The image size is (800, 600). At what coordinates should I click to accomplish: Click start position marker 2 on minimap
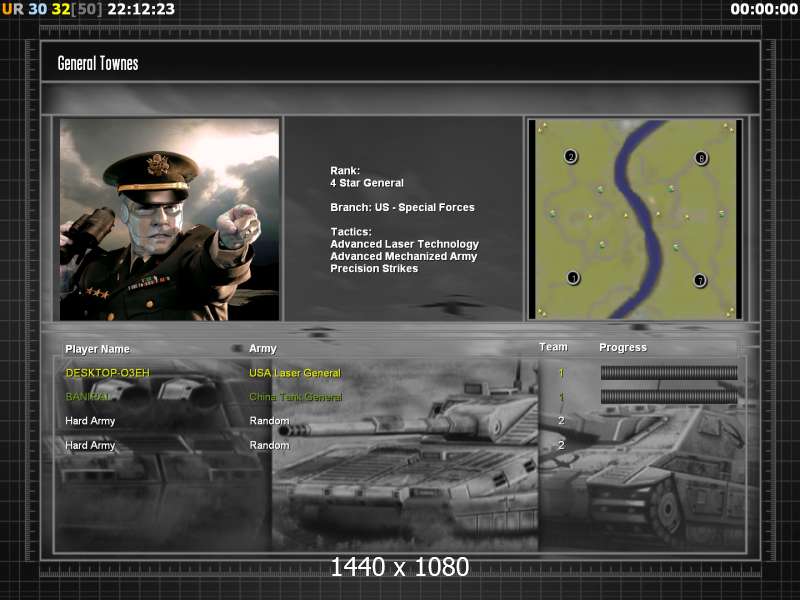pos(570,156)
